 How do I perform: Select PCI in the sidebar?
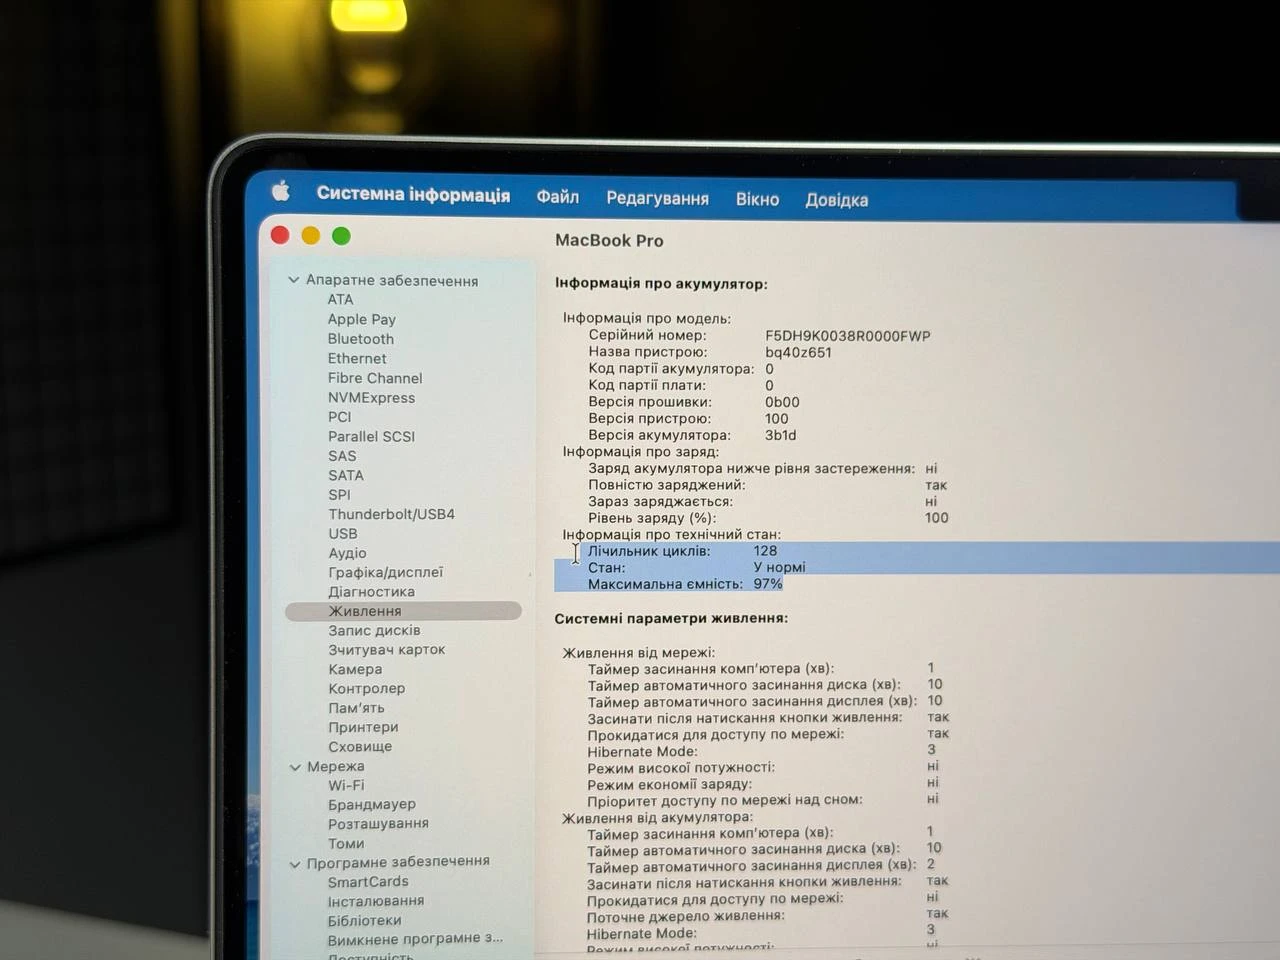coord(340,416)
